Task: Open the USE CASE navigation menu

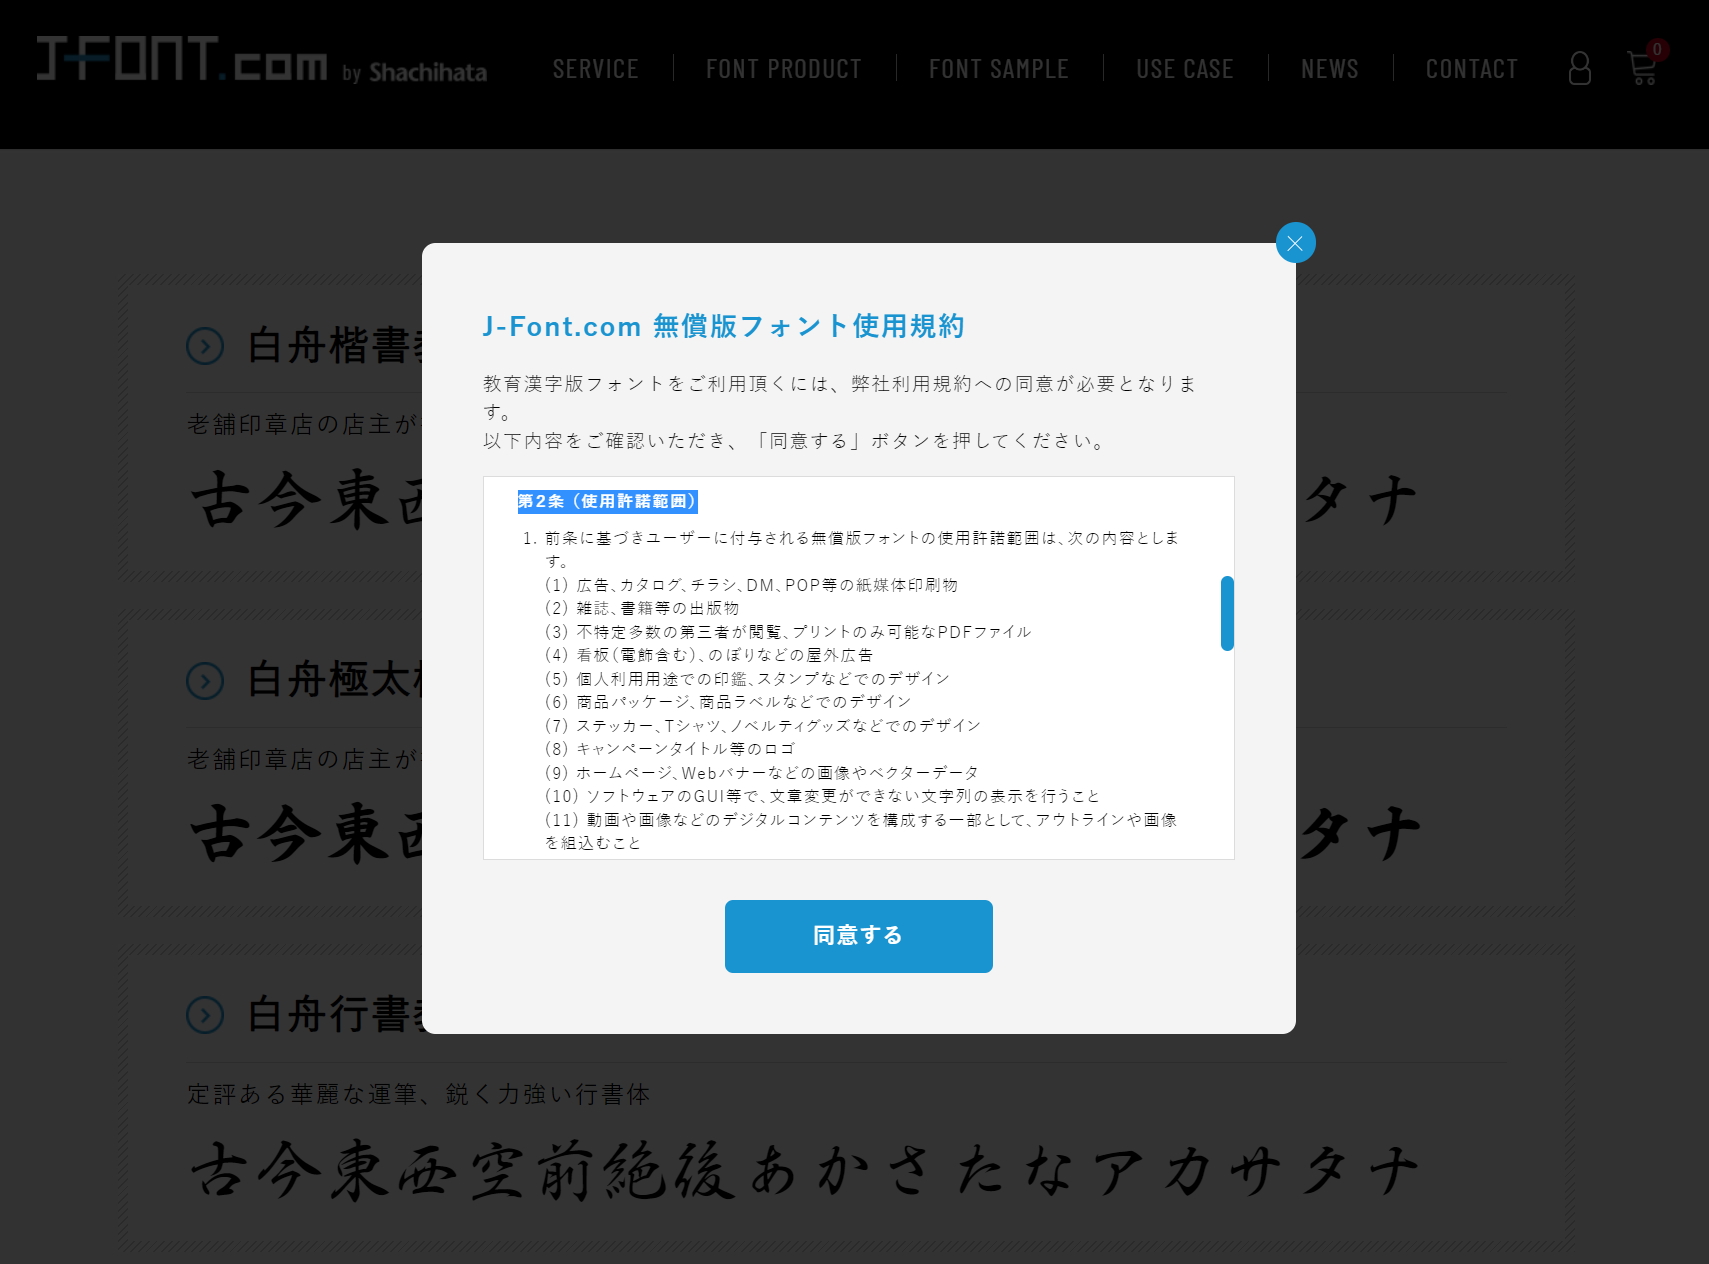Action: (1185, 68)
